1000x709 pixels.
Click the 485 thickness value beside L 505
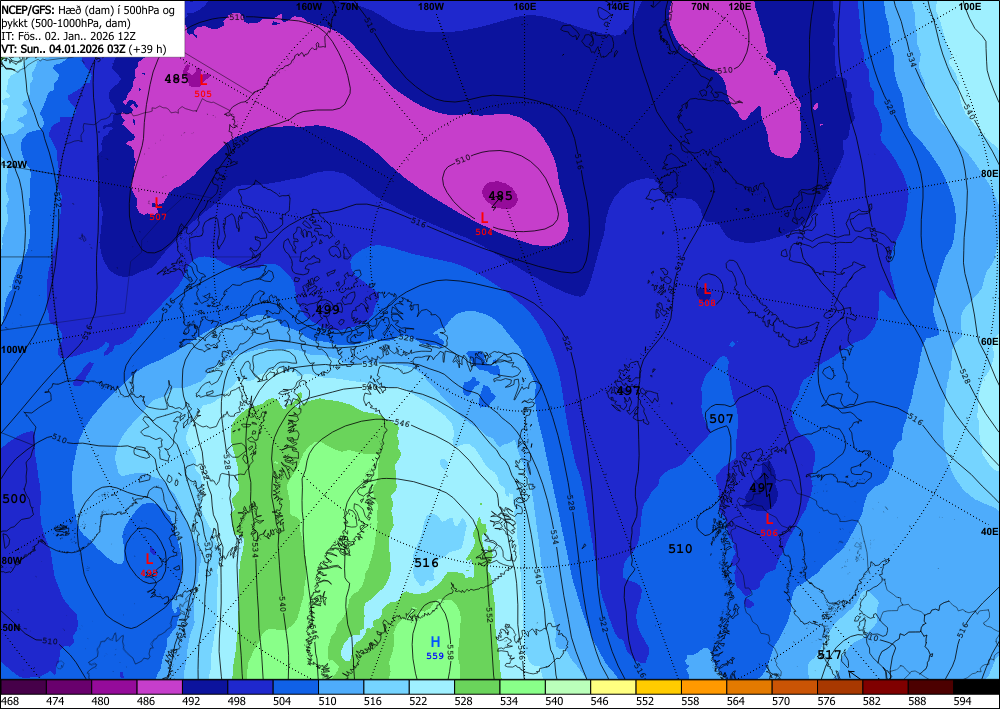(x=176, y=79)
